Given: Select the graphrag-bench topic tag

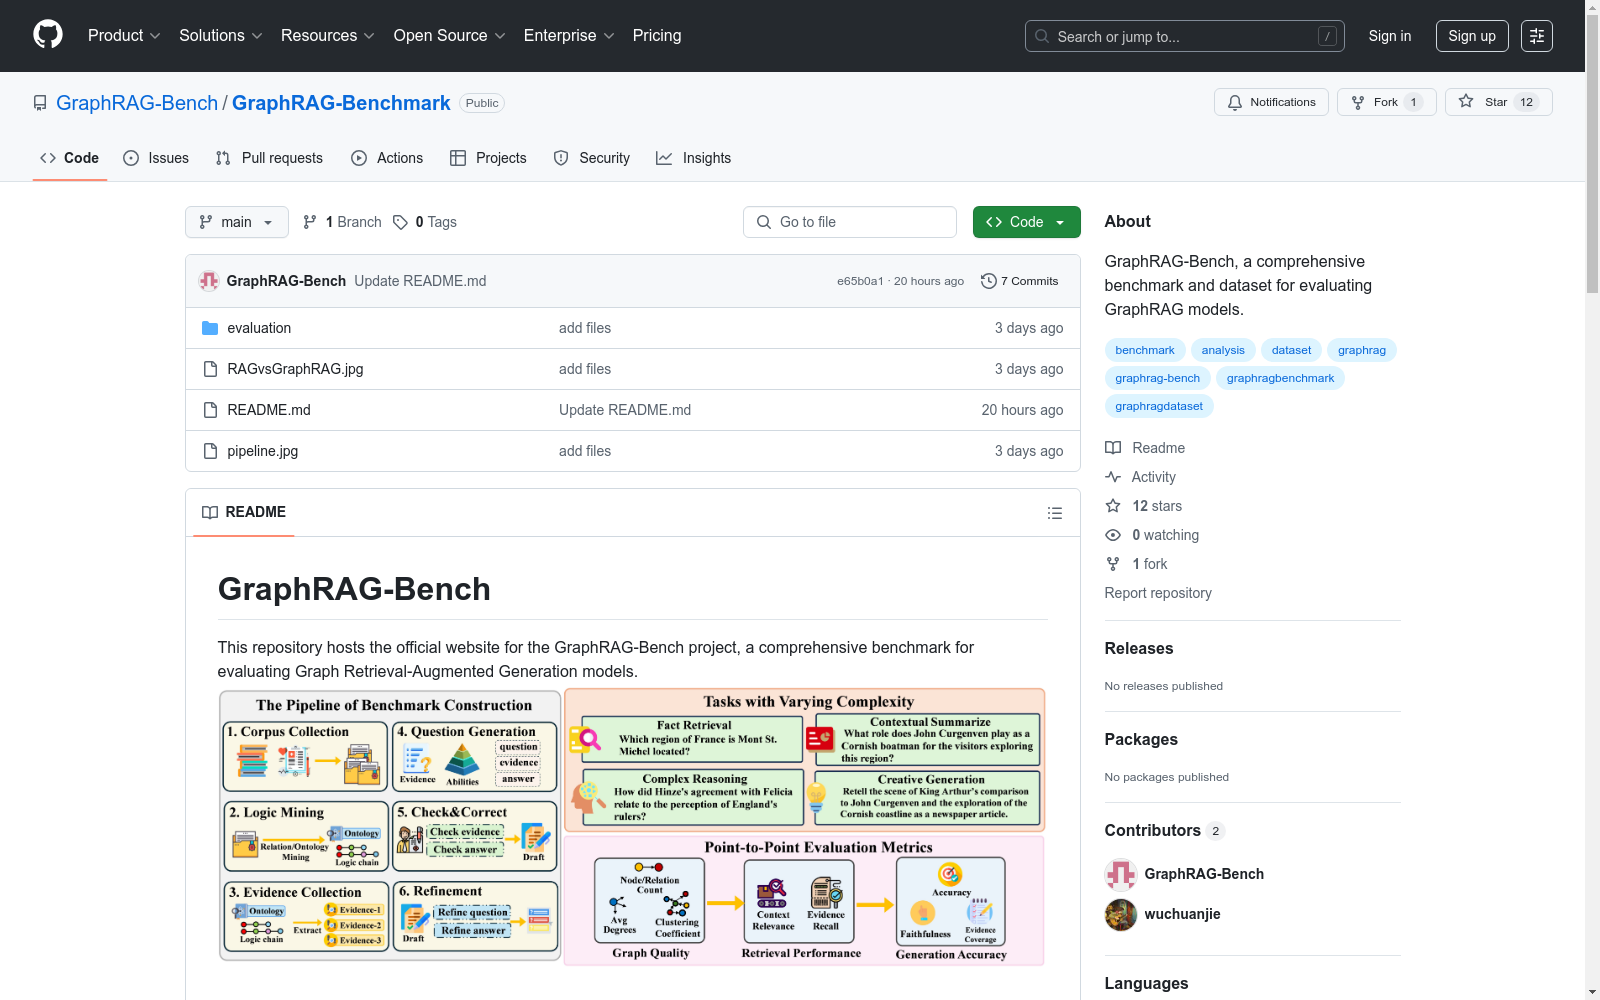Looking at the screenshot, I should [1158, 378].
